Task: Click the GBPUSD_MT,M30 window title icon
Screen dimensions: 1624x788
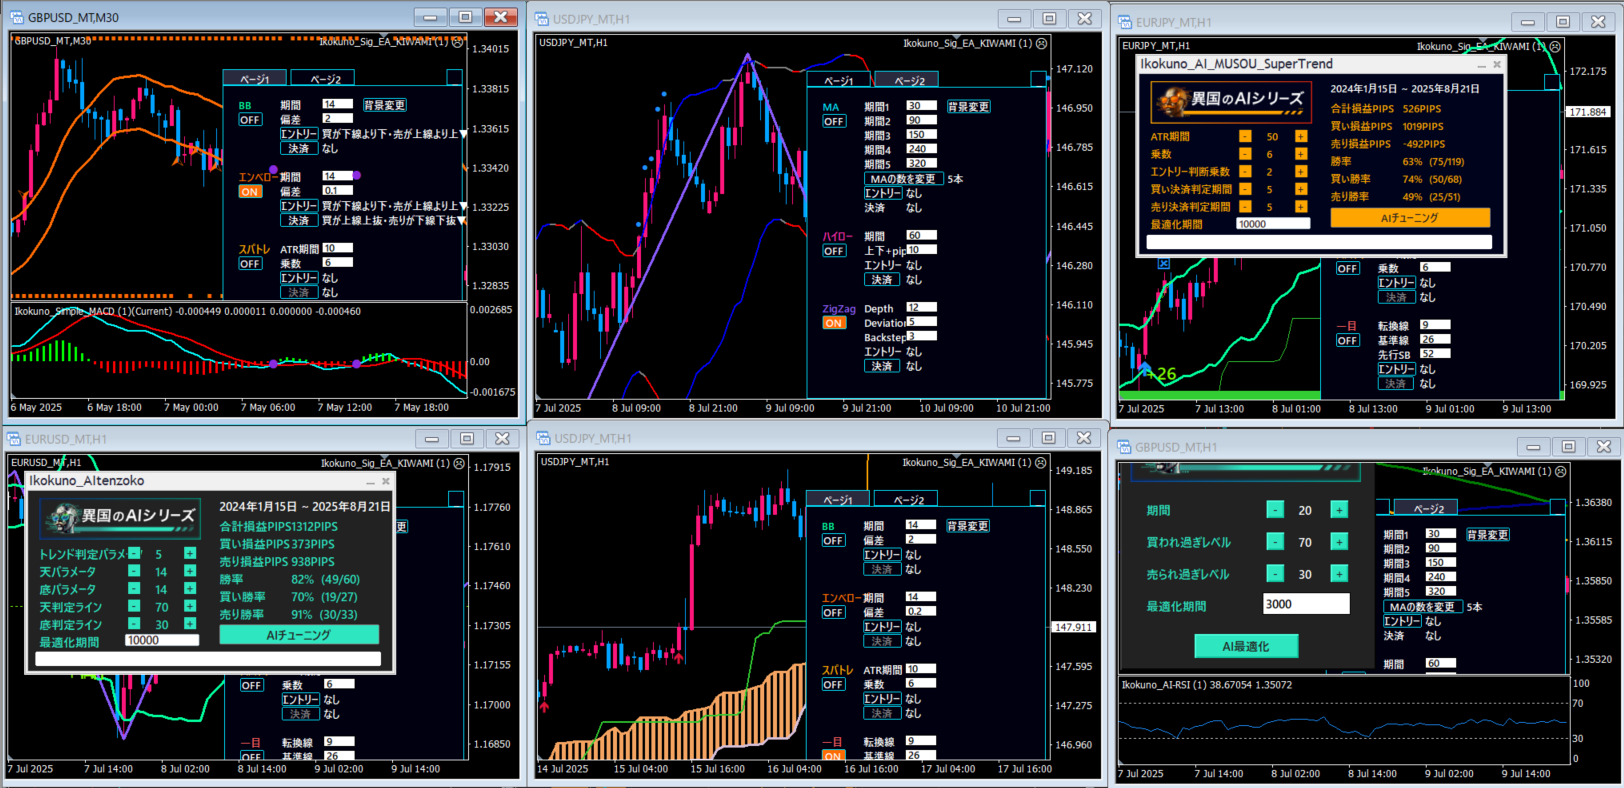Action: click(18, 17)
